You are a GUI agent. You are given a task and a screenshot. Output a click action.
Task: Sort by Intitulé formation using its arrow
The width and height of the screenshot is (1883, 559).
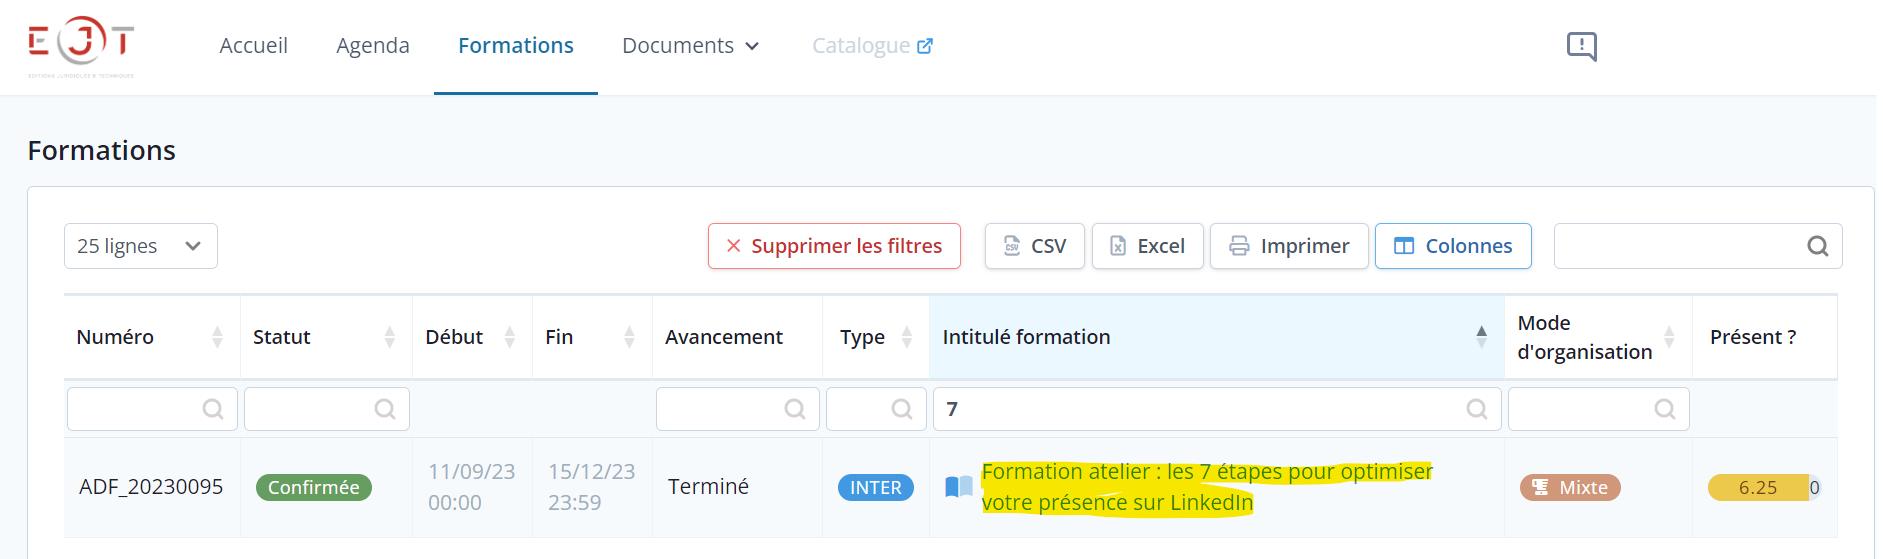(x=1481, y=337)
